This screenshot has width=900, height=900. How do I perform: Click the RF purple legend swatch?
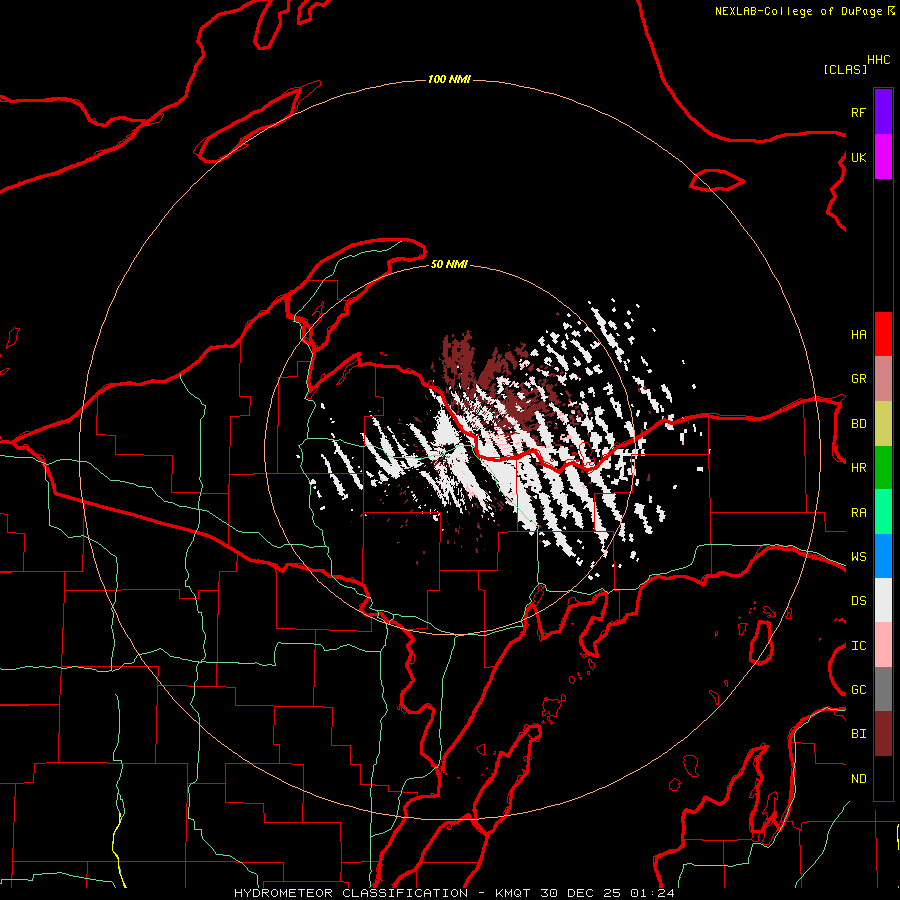coord(883,111)
